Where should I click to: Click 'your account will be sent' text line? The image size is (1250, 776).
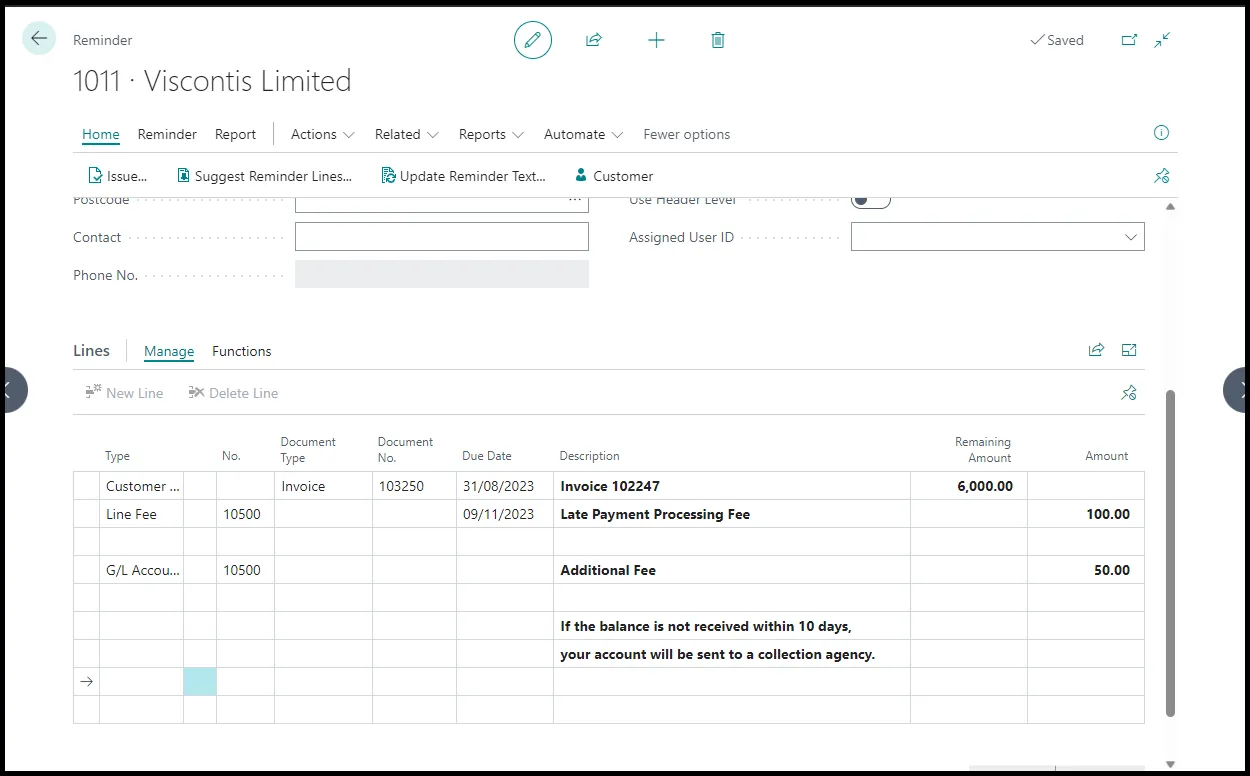pyautogui.click(x=717, y=654)
